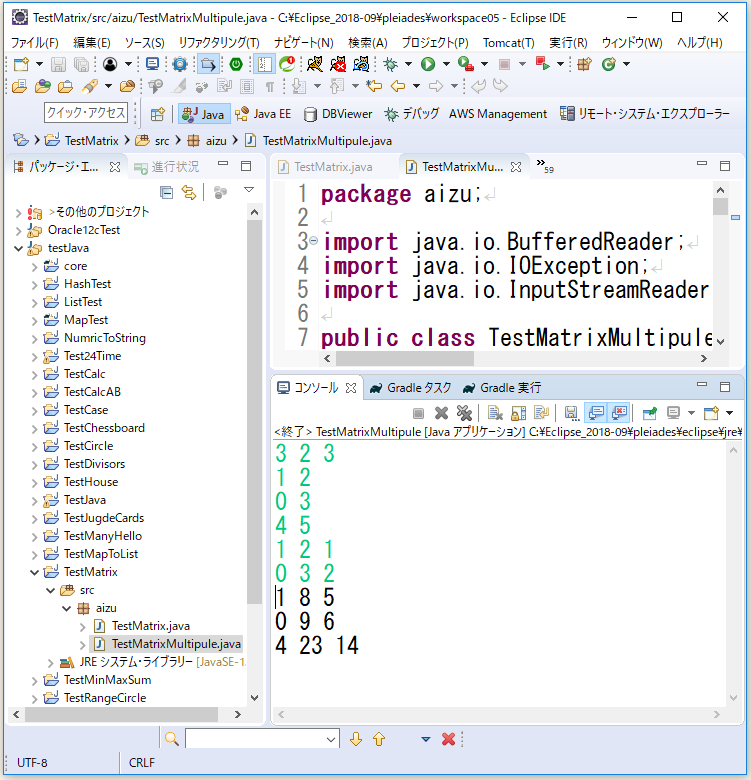Click the Pin Console icon
Image resolution: width=751 pixels, height=780 pixels.
pyautogui.click(x=650, y=413)
